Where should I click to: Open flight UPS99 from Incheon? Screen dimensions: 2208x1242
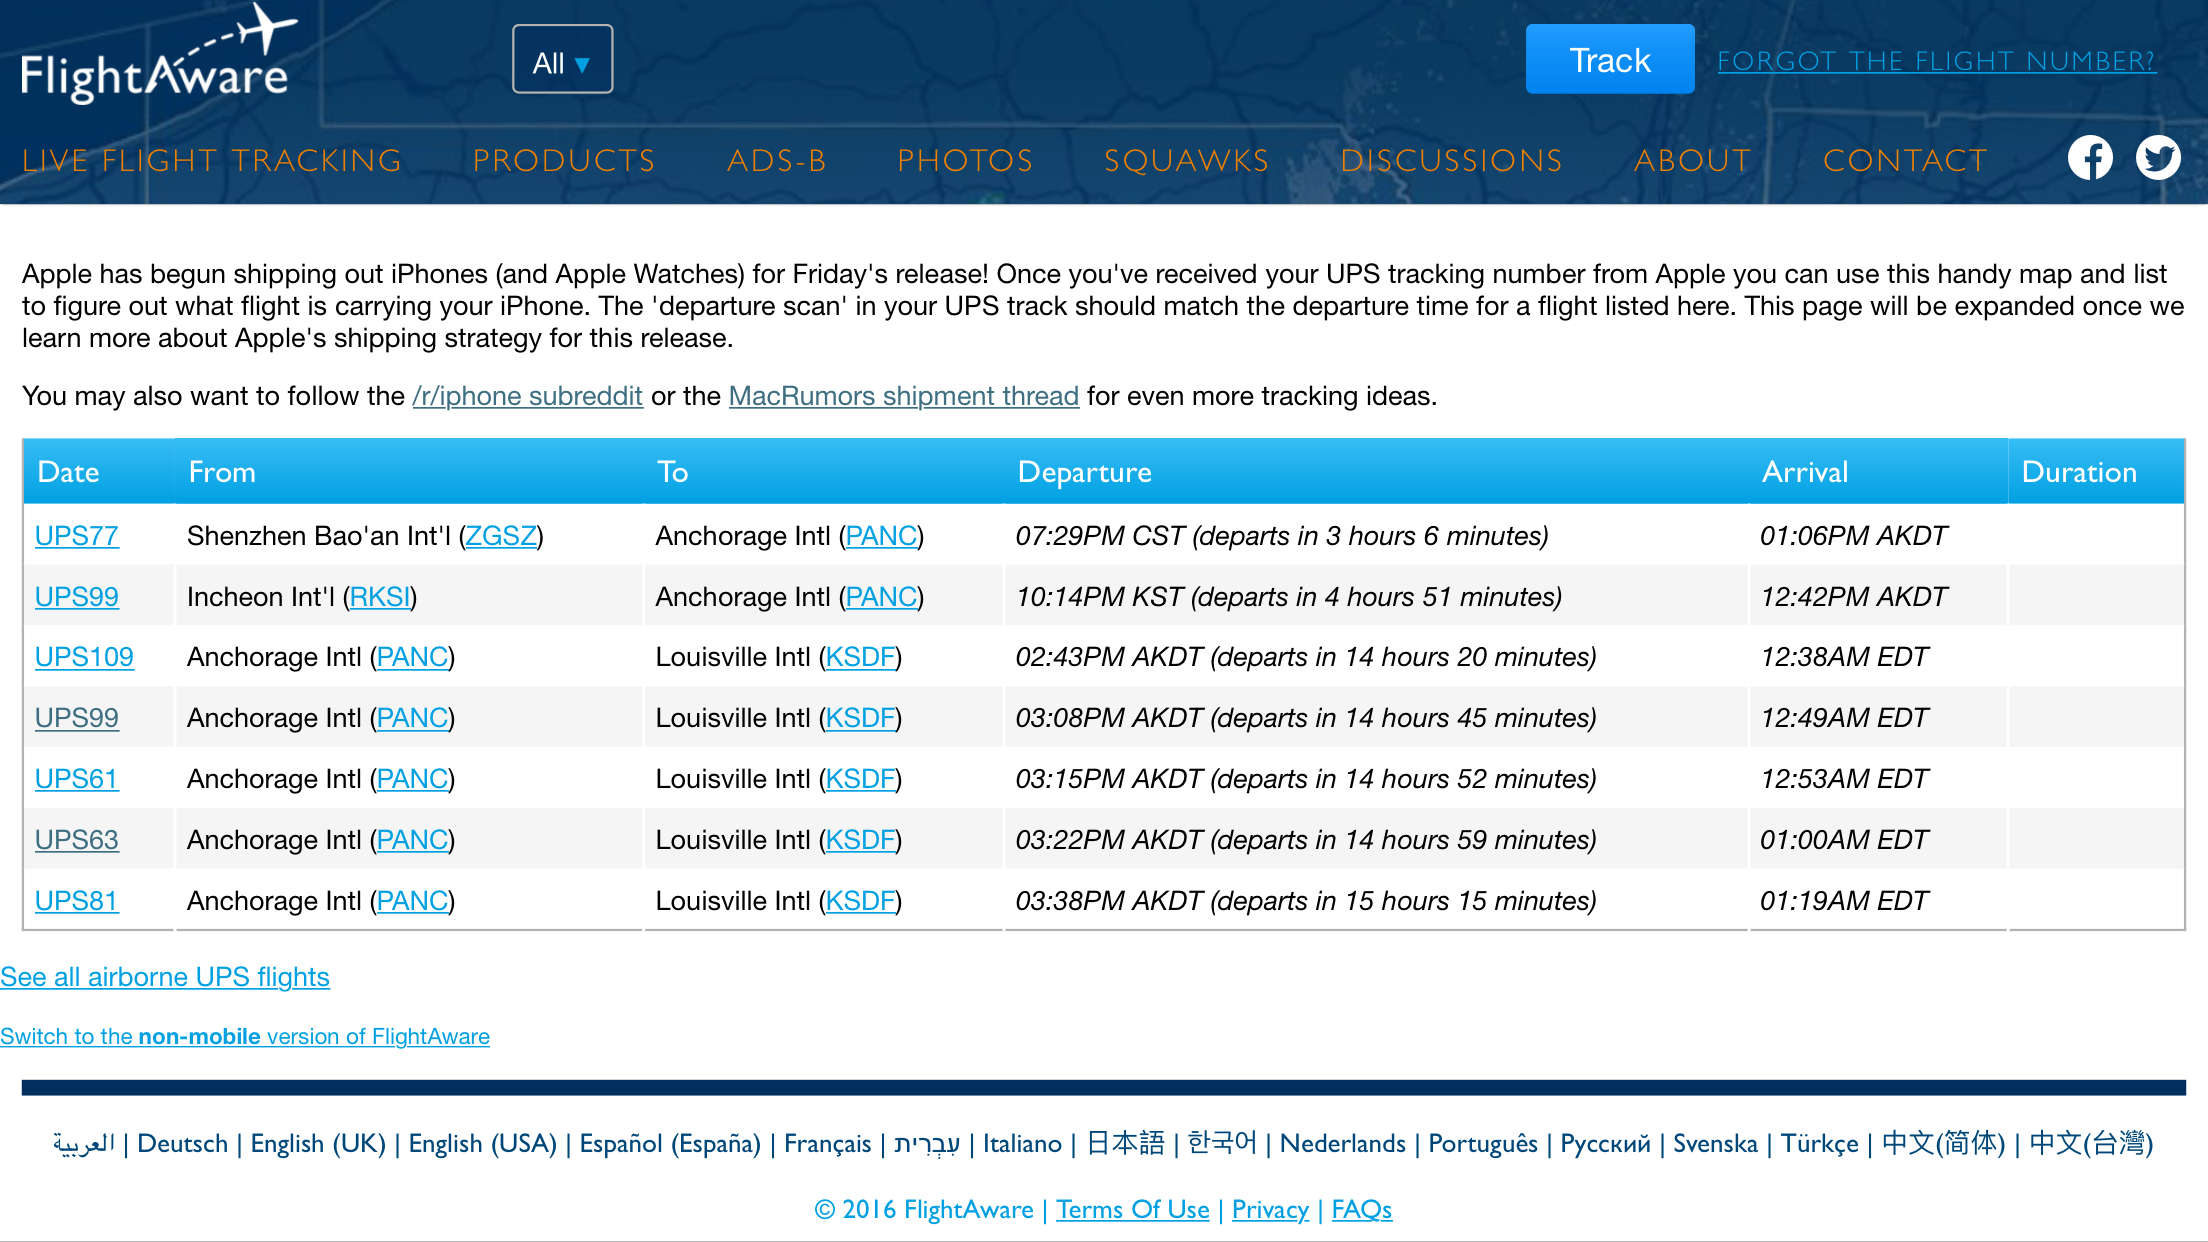77,597
